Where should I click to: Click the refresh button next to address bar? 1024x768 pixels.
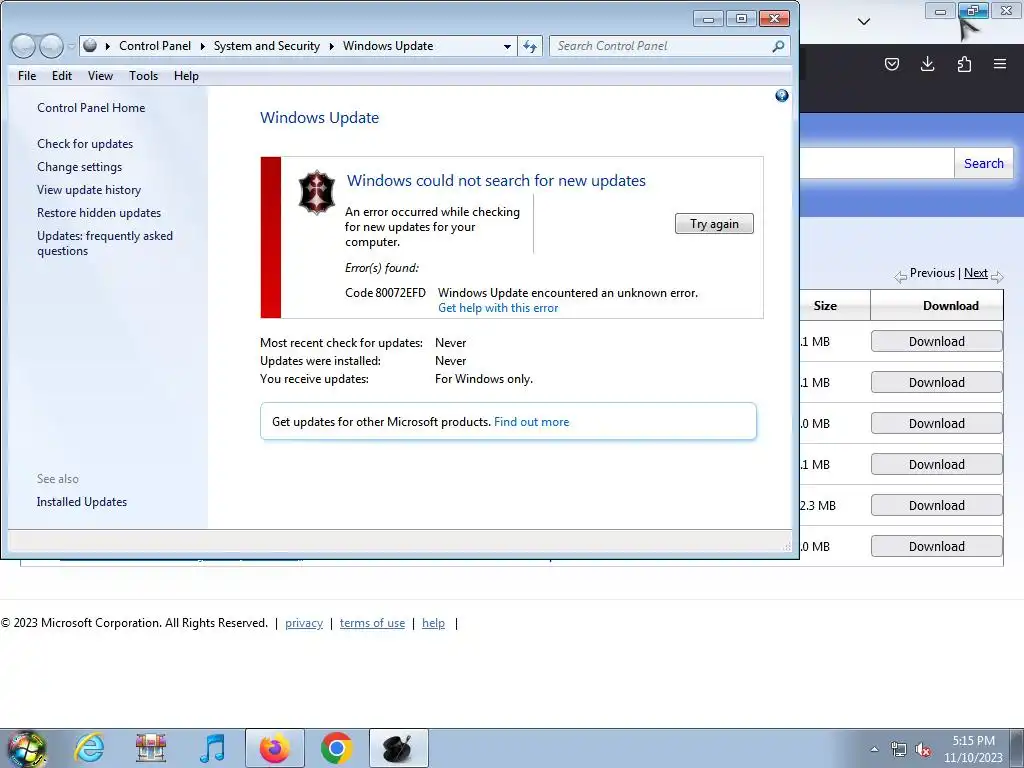tap(530, 46)
